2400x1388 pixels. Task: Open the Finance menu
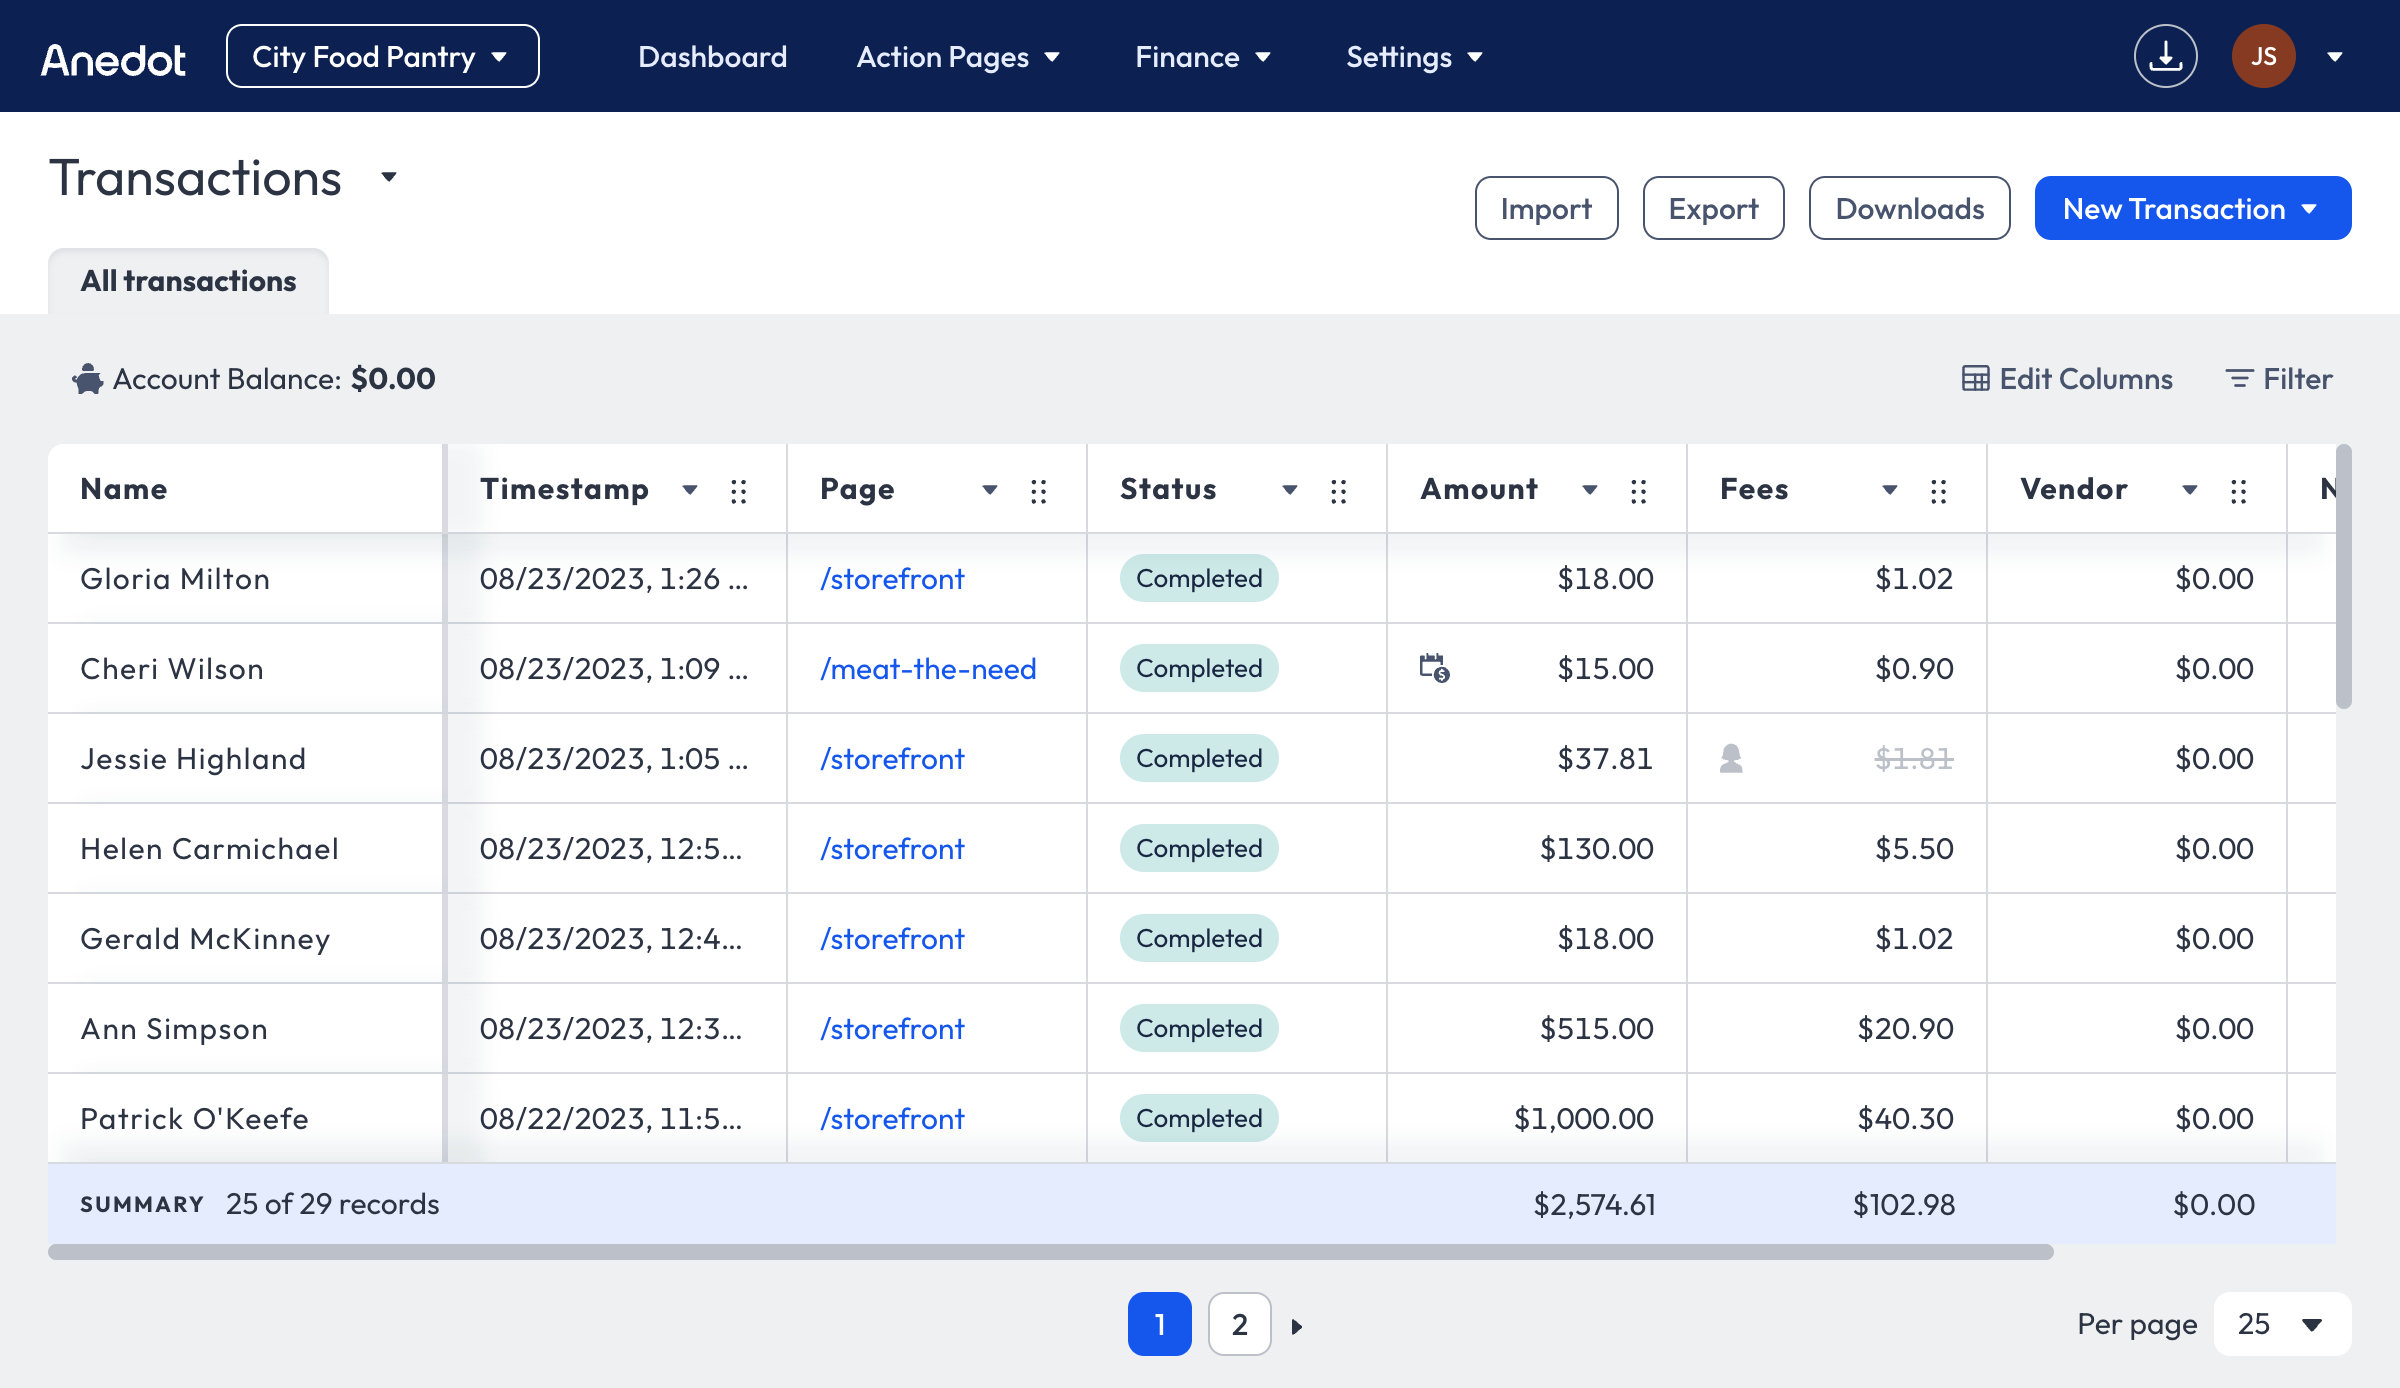[x=1202, y=57]
